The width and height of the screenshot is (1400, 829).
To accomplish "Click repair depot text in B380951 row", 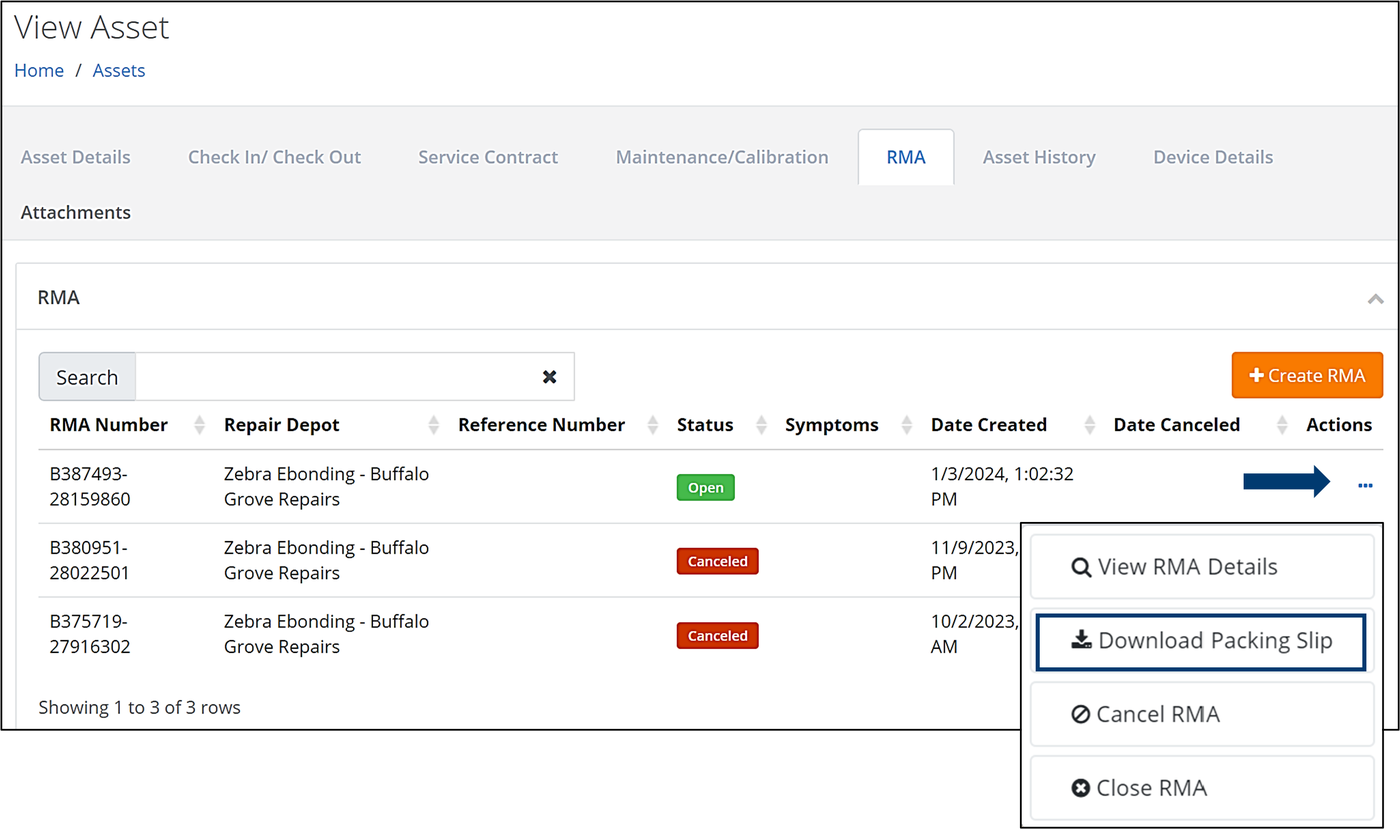I will tap(326, 560).
